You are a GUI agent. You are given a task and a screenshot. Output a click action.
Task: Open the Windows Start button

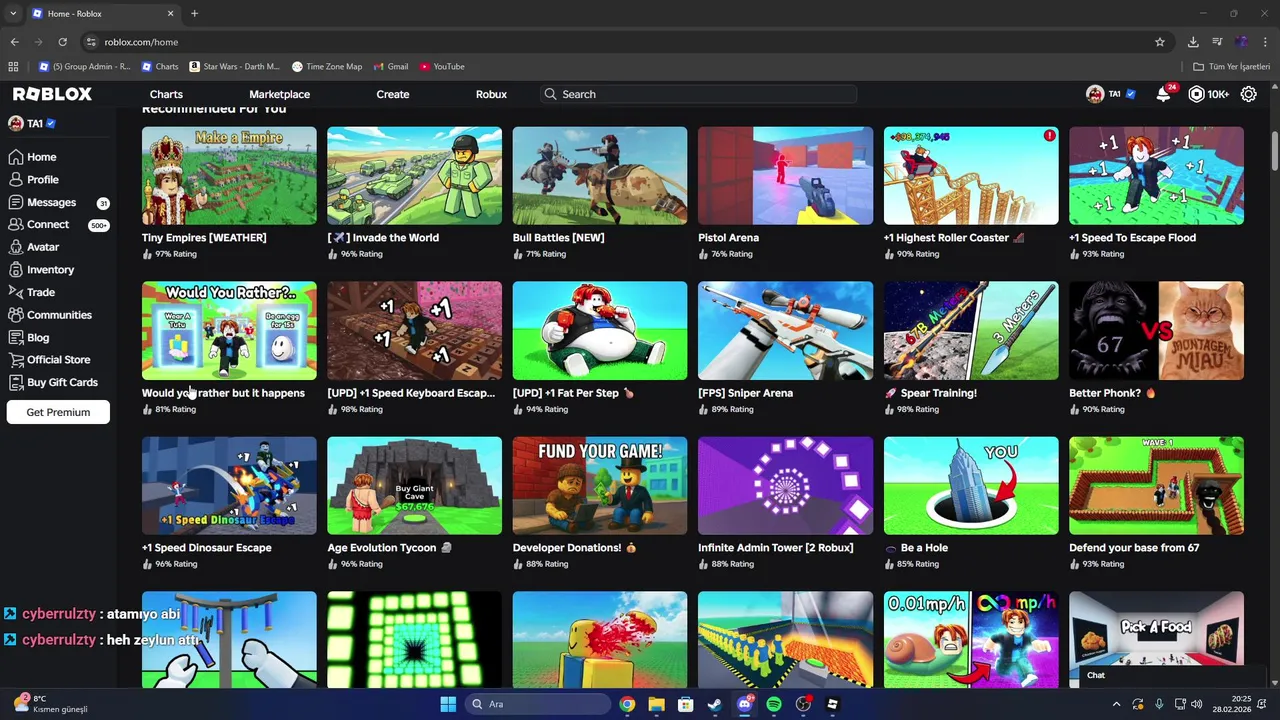pos(448,704)
